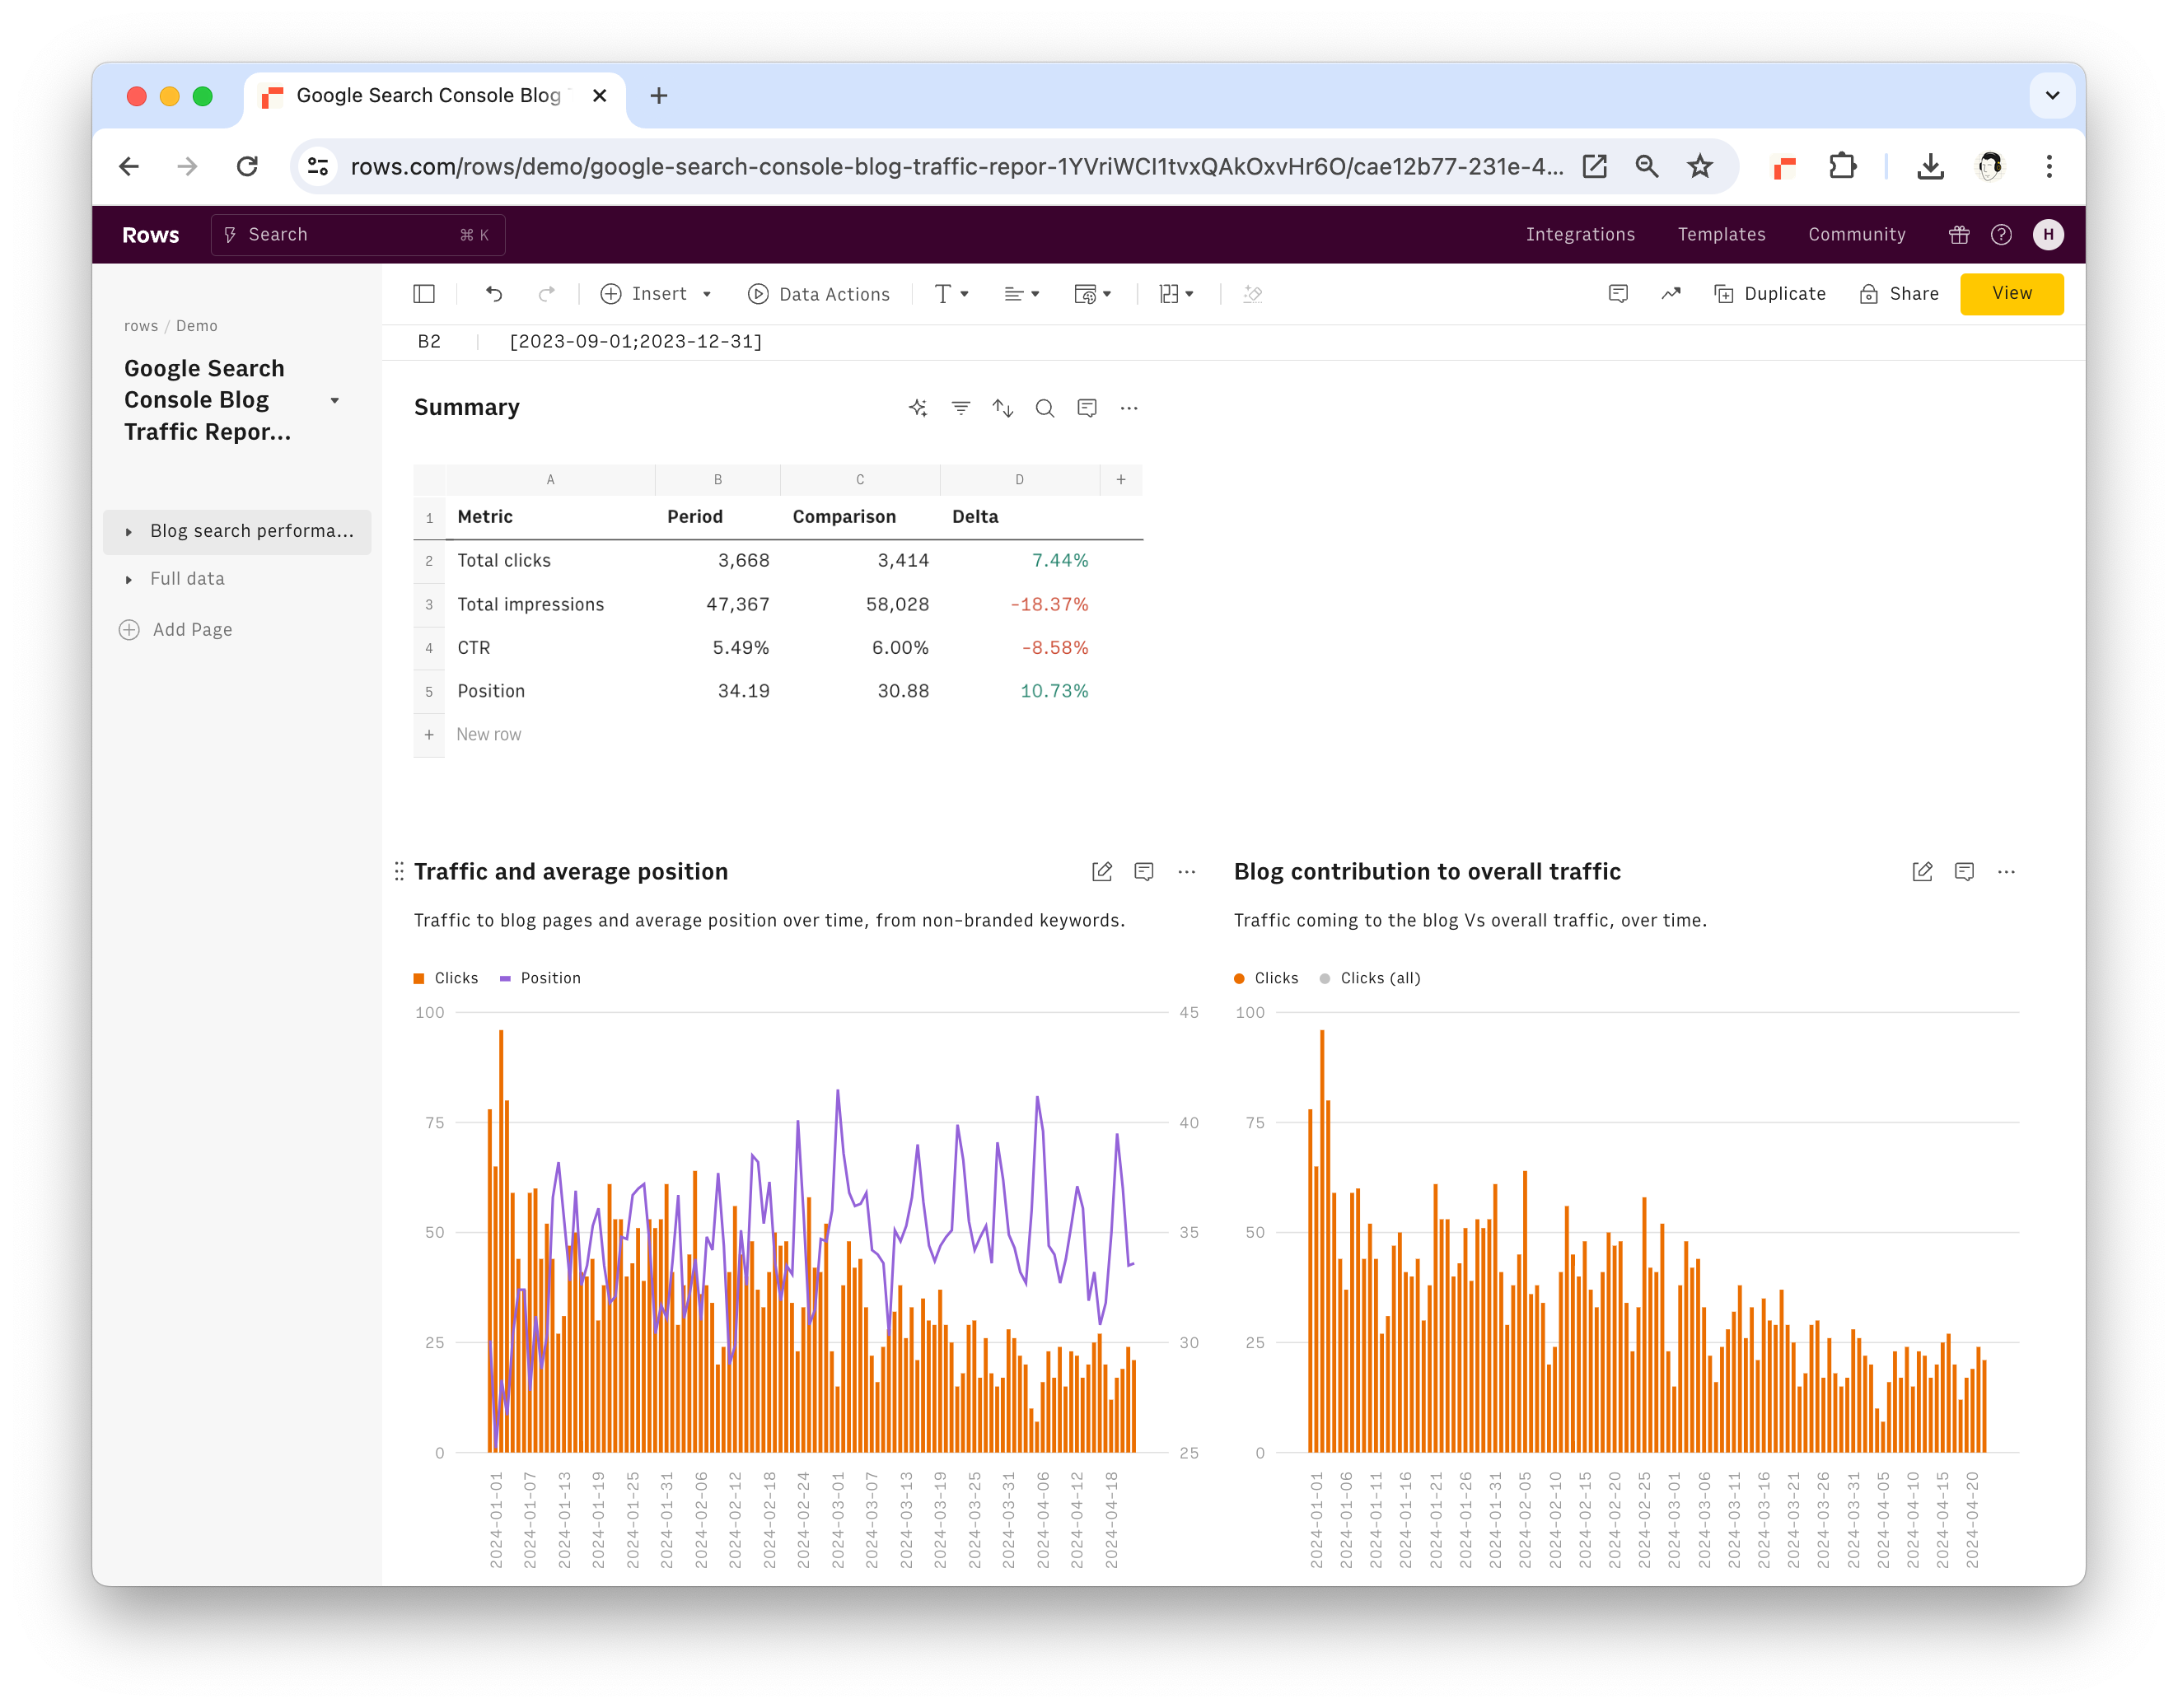Focus the Rows Search field

coord(357,235)
